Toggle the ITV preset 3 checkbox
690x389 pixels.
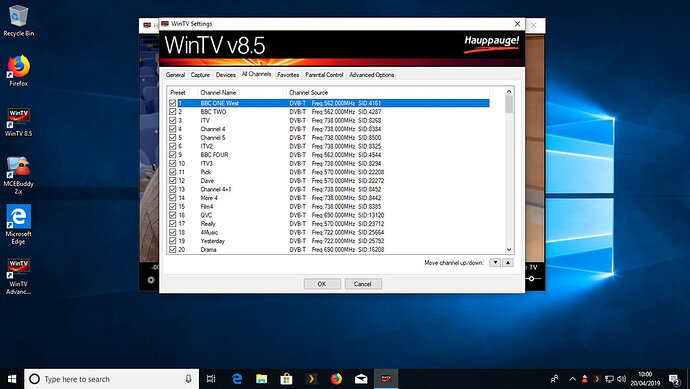coord(172,120)
